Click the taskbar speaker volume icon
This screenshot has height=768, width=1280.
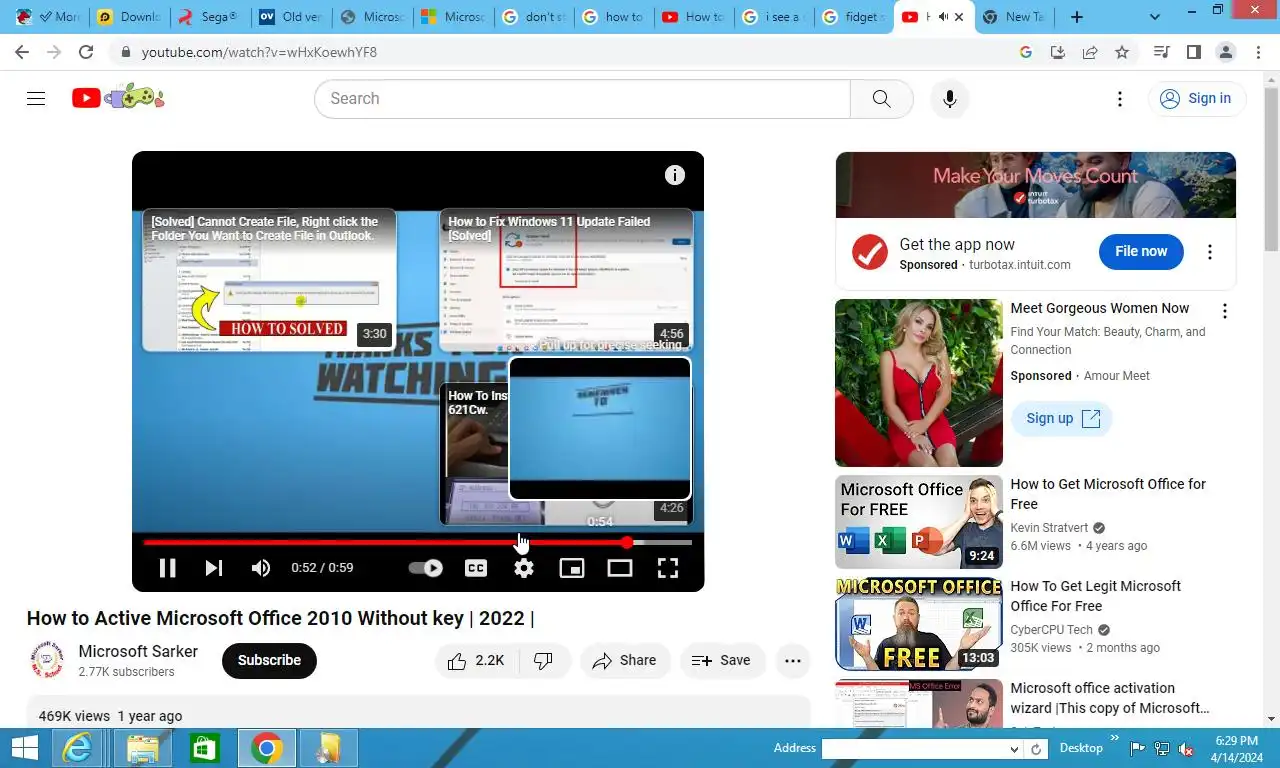point(1187,748)
